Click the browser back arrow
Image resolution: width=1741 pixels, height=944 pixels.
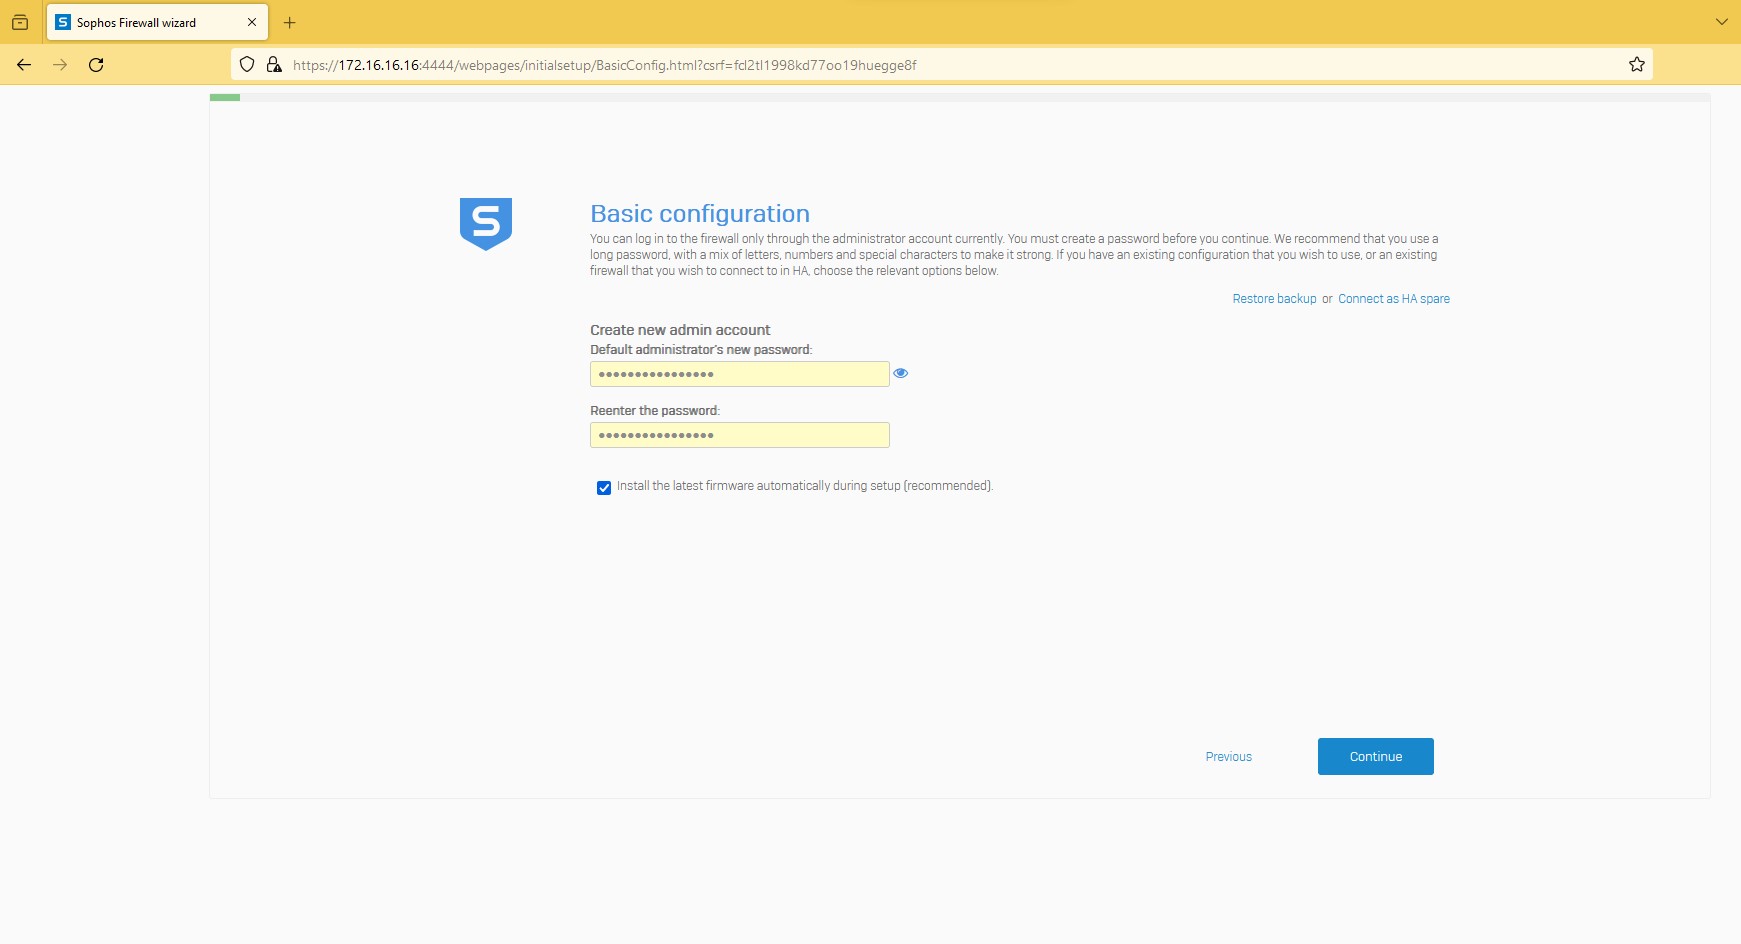tap(24, 65)
